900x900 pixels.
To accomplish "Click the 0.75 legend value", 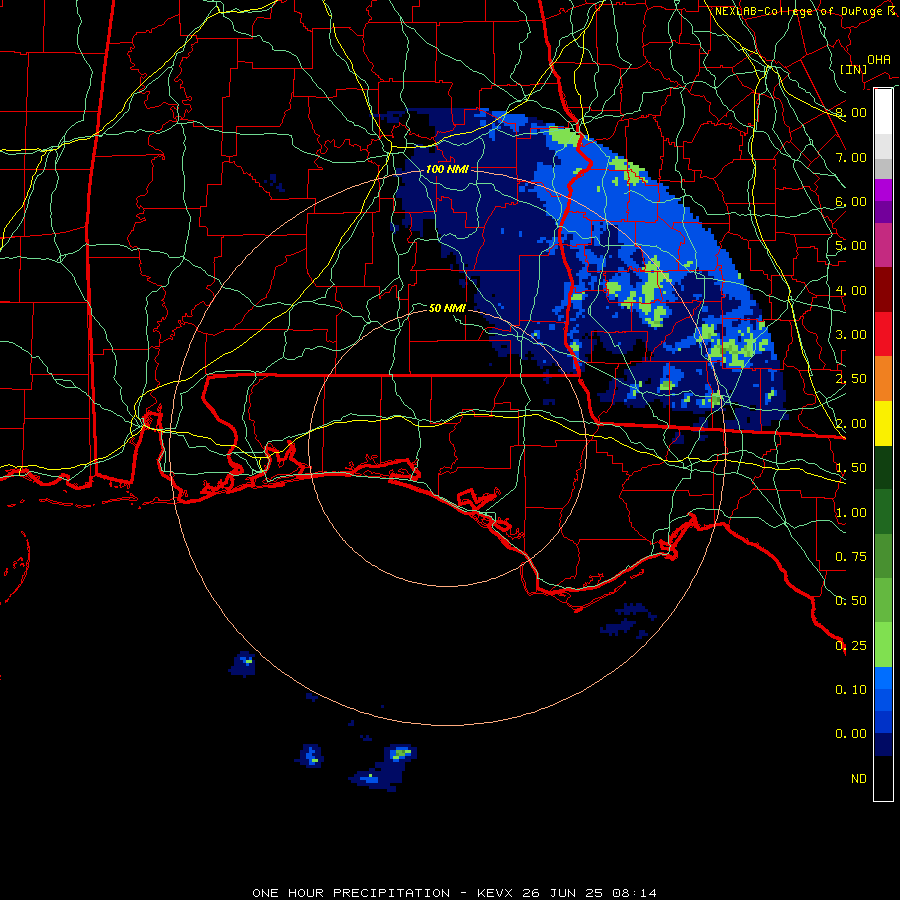I will pos(851,557).
